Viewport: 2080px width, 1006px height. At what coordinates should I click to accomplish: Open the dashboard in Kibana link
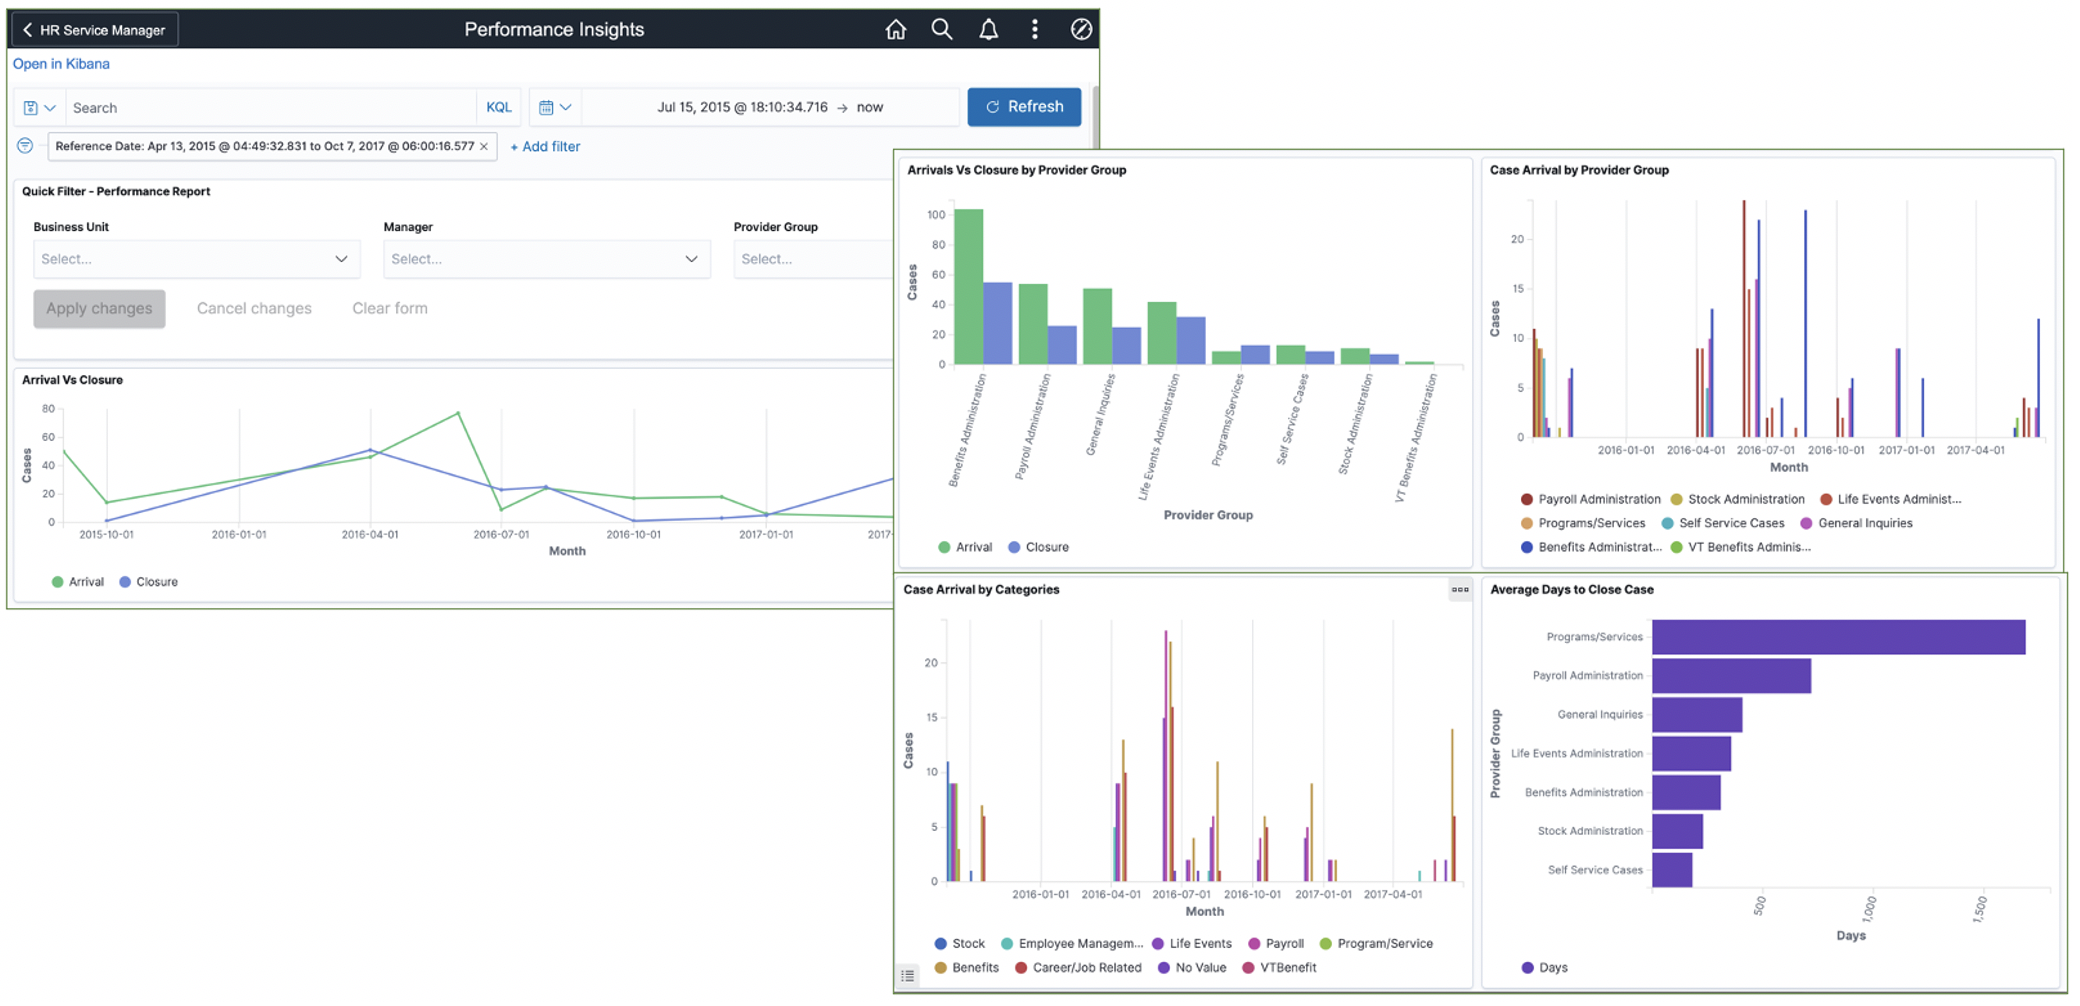coord(61,63)
